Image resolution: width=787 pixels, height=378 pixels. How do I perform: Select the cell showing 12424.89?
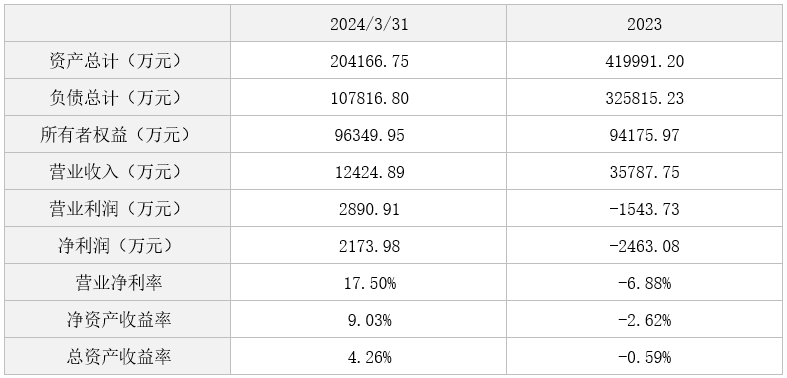pos(368,171)
